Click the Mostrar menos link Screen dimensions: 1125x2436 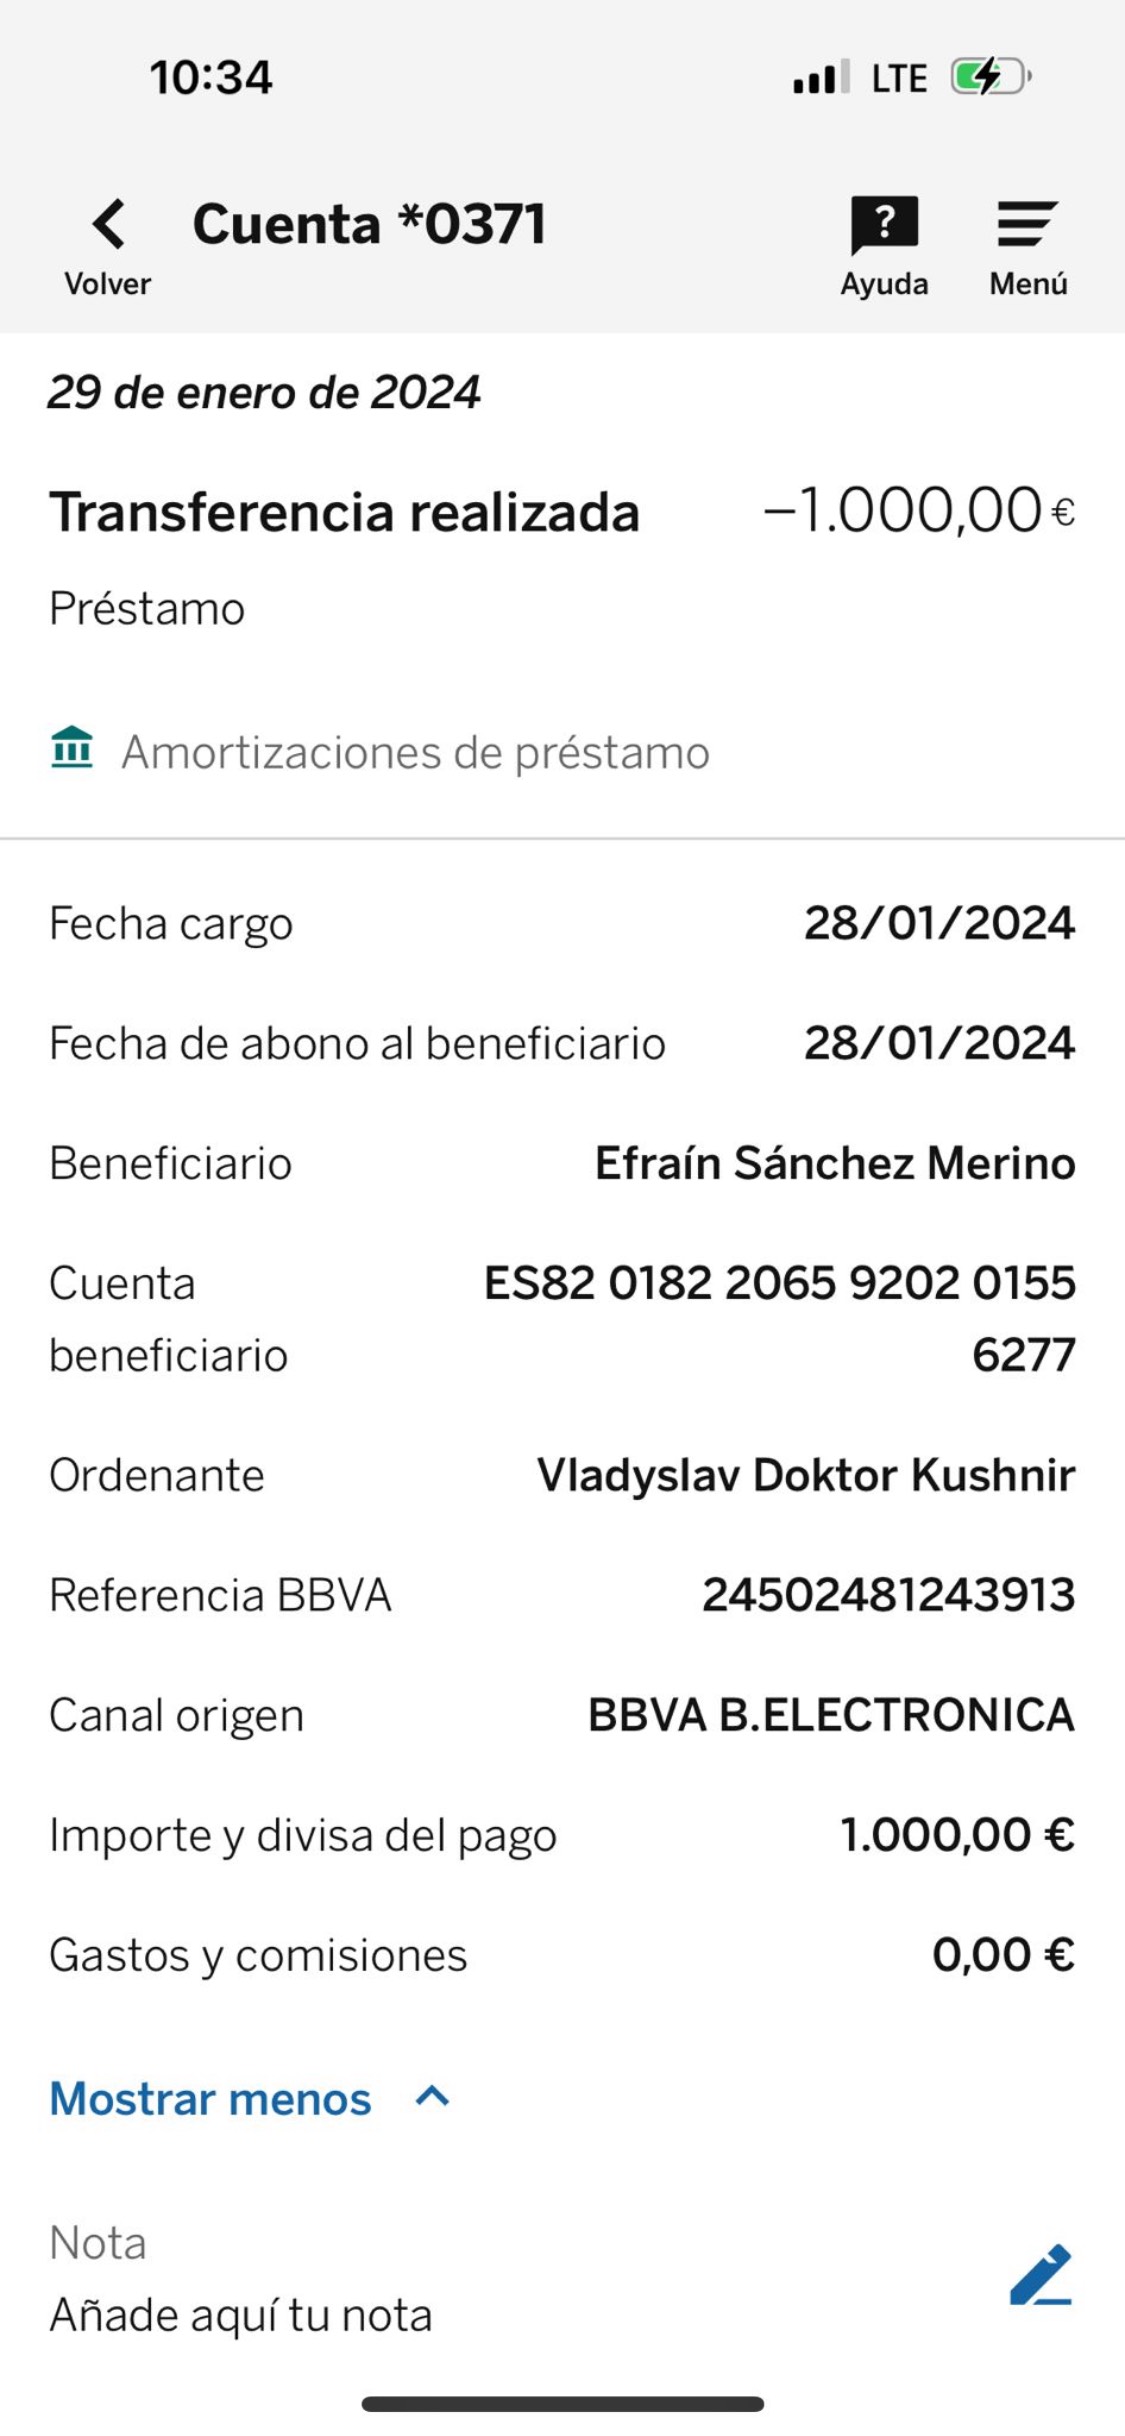click(x=211, y=2098)
